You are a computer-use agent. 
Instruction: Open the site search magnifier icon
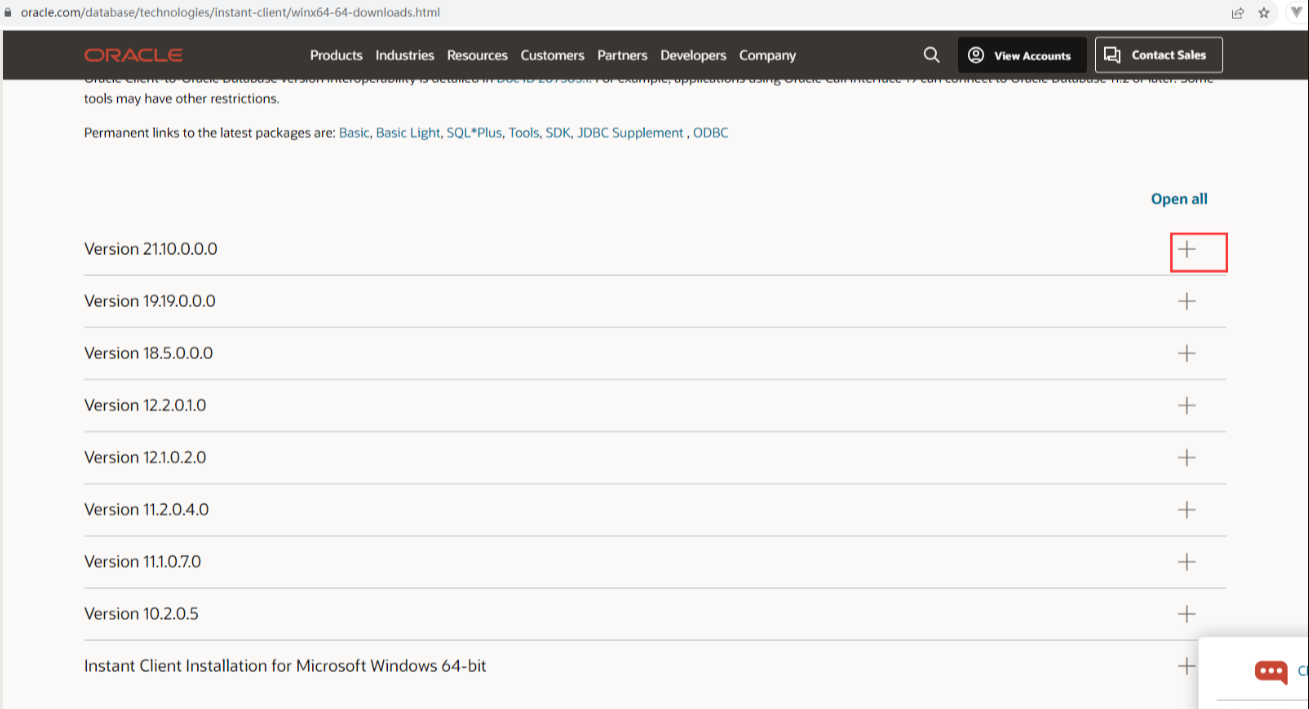click(931, 55)
